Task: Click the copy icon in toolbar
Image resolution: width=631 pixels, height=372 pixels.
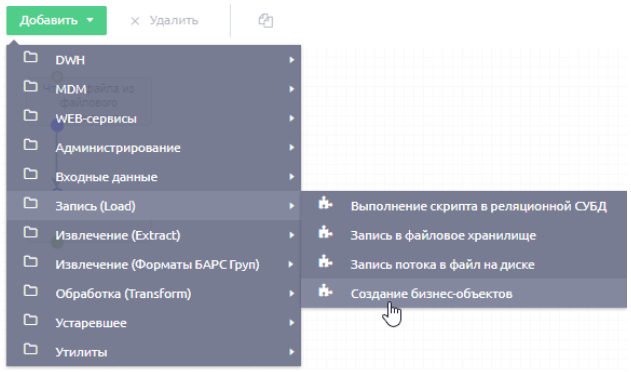Action: coord(266,21)
